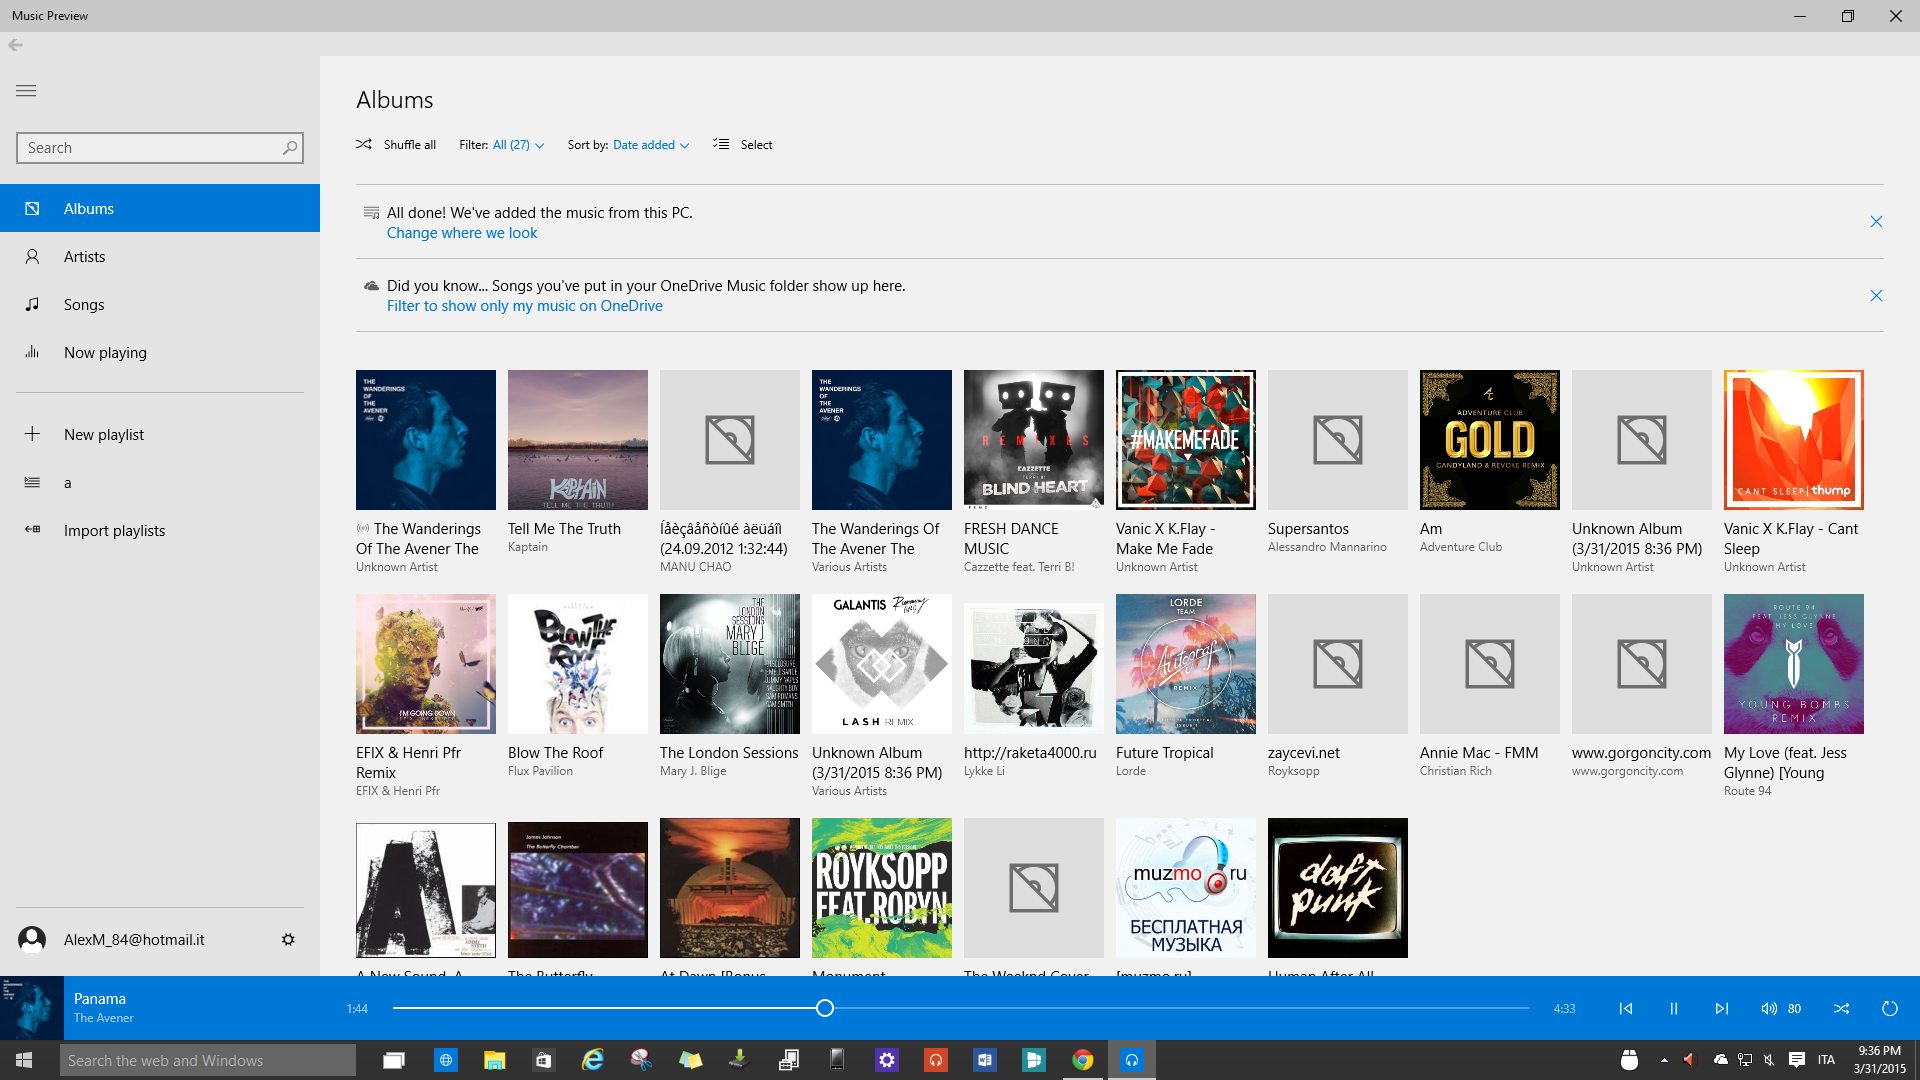Screen dimensions: 1920x1080
Task: Go to Artists section
Action: tap(160, 256)
